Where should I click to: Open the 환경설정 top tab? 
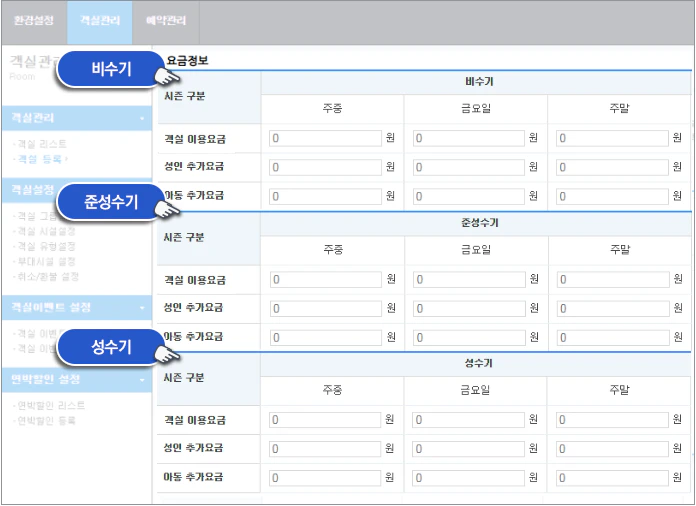[x=34, y=20]
